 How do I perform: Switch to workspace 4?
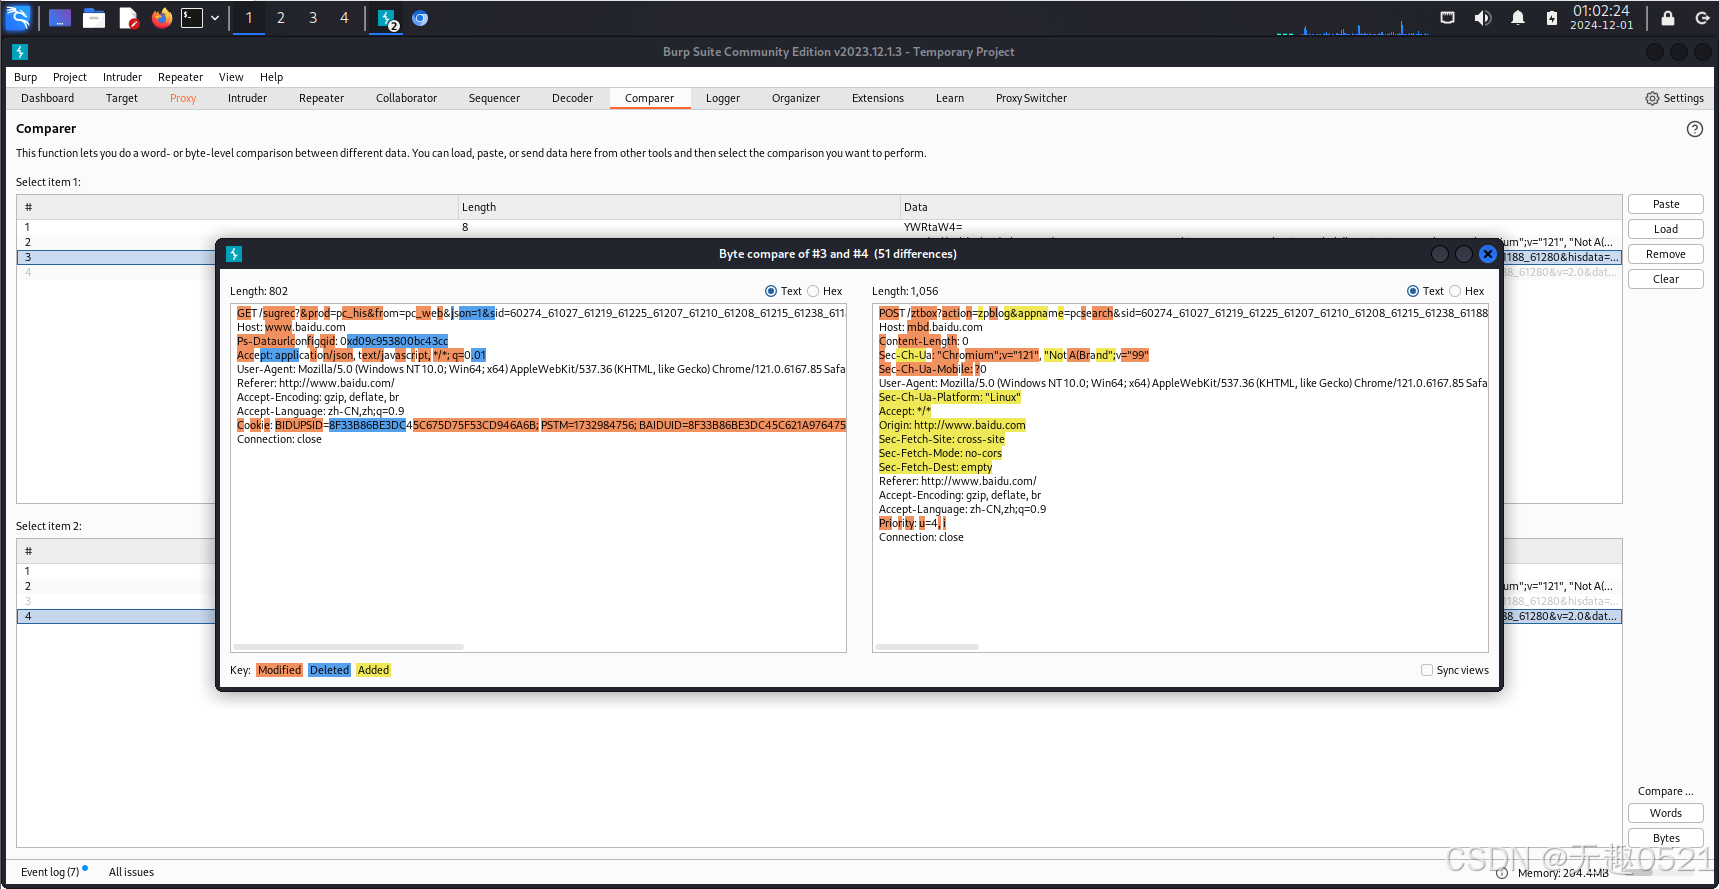tap(345, 18)
